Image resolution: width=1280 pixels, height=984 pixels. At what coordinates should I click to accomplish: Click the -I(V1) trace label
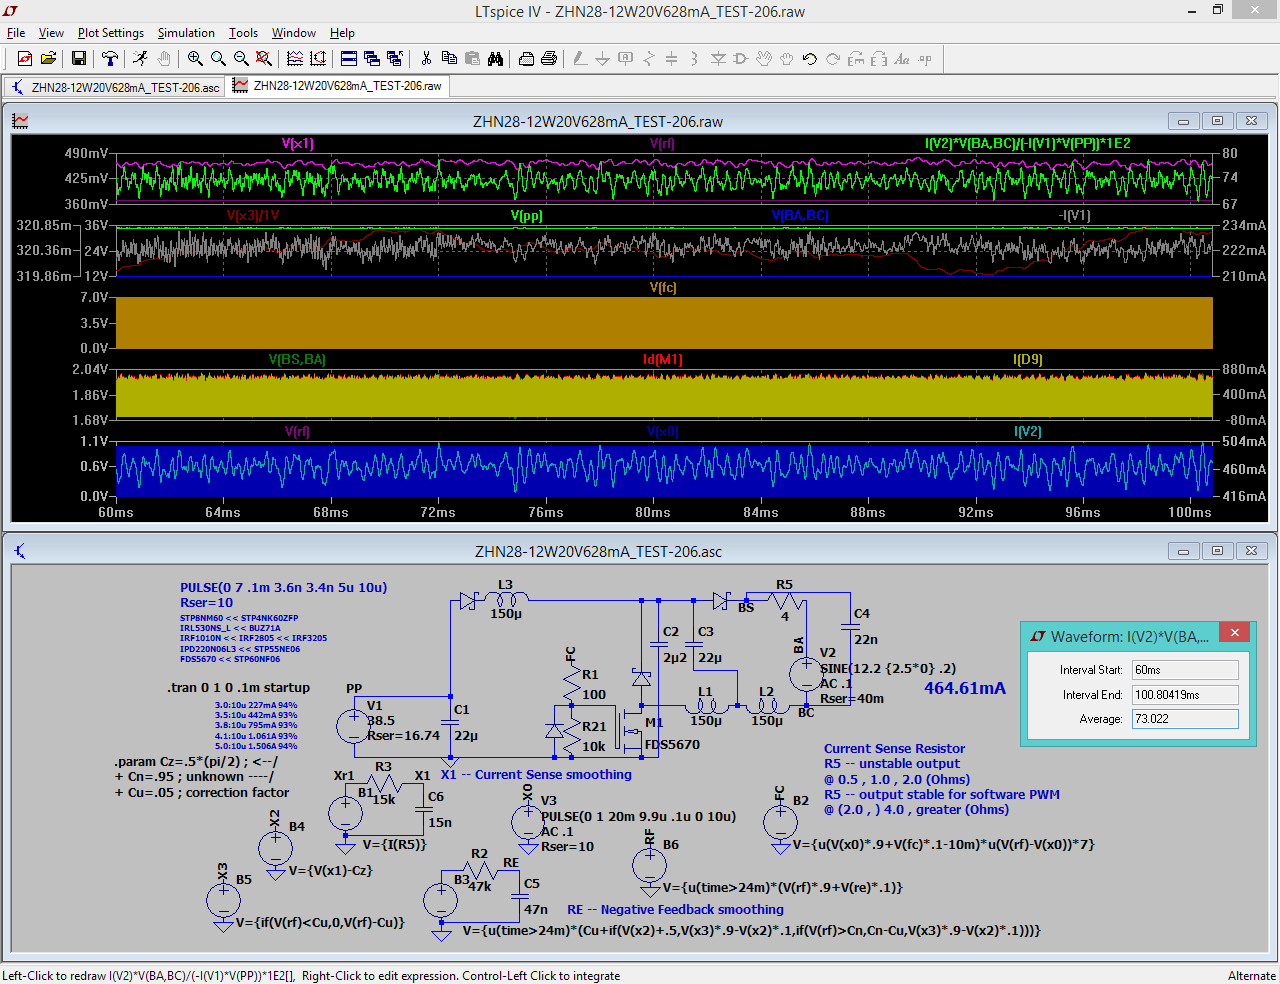tap(1074, 216)
